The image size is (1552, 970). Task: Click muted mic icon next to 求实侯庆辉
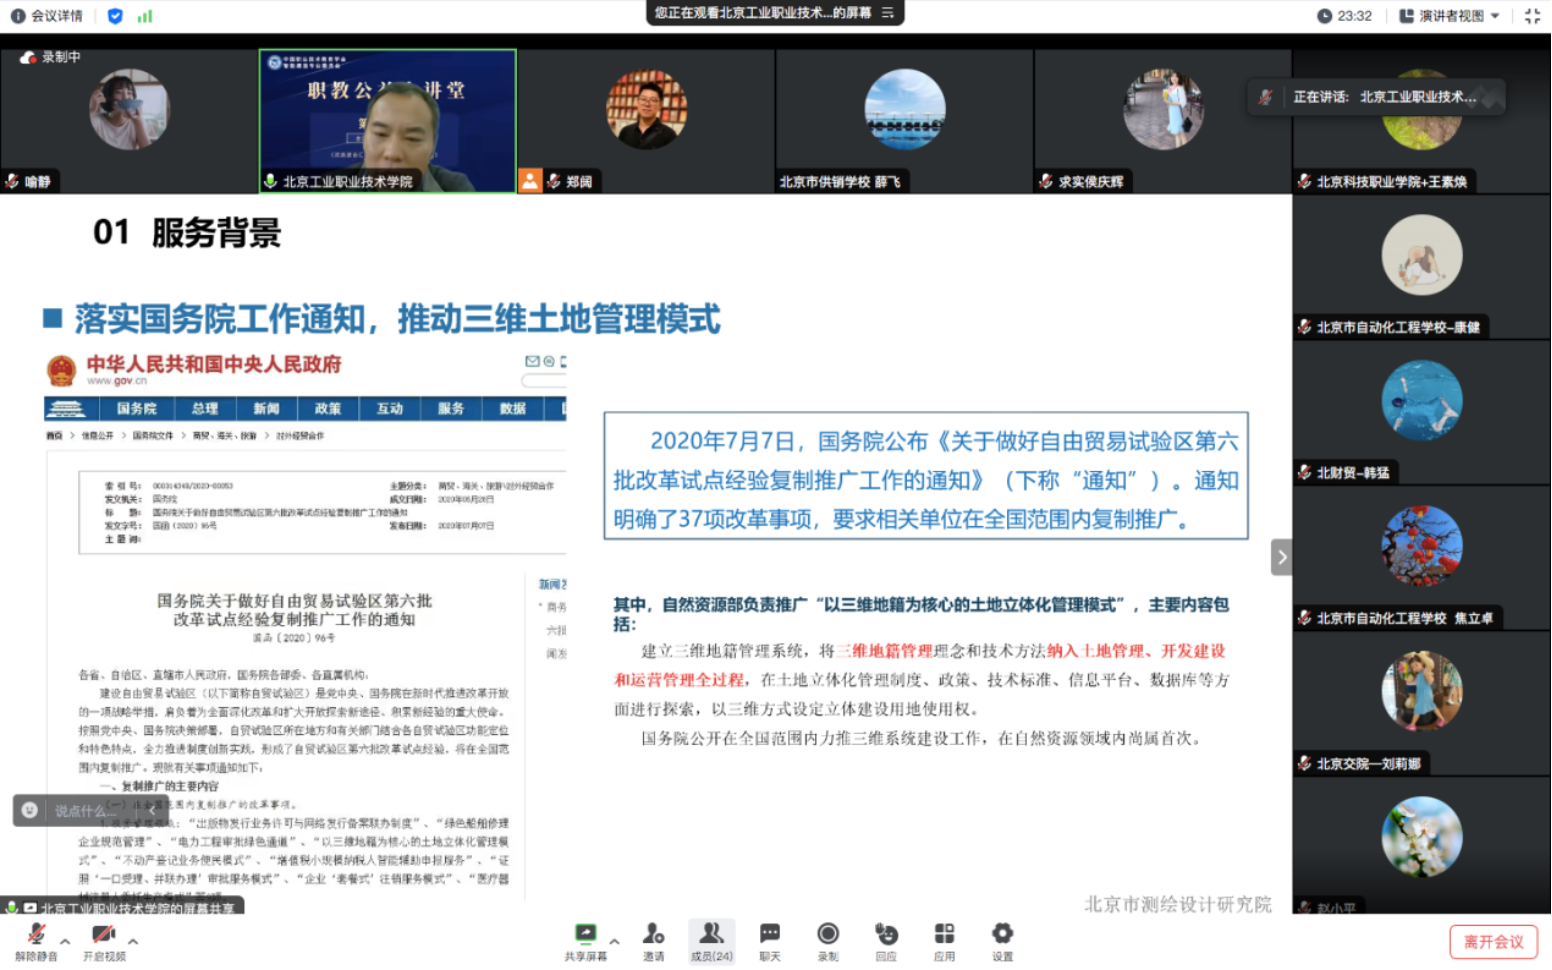[1046, 181]
